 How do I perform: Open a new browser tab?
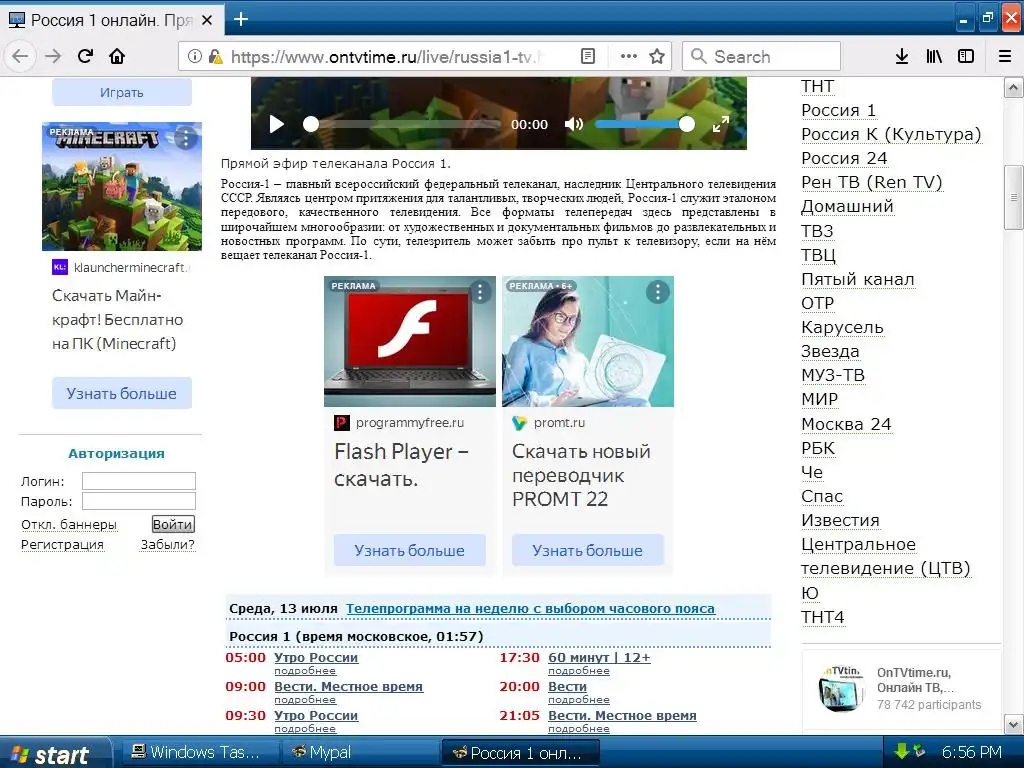coord(241,20)
